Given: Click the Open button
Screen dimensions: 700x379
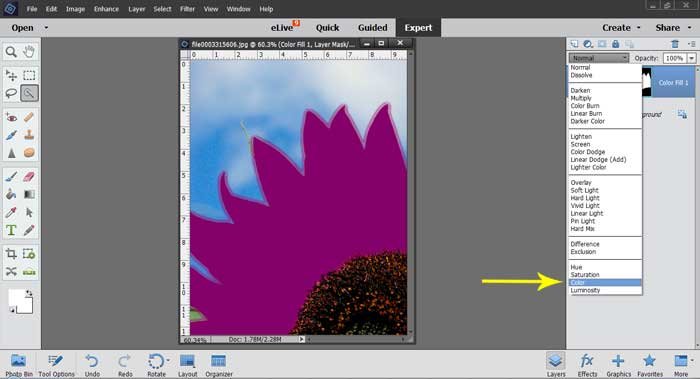Looking at the screenshot, I should click(22, 28).
